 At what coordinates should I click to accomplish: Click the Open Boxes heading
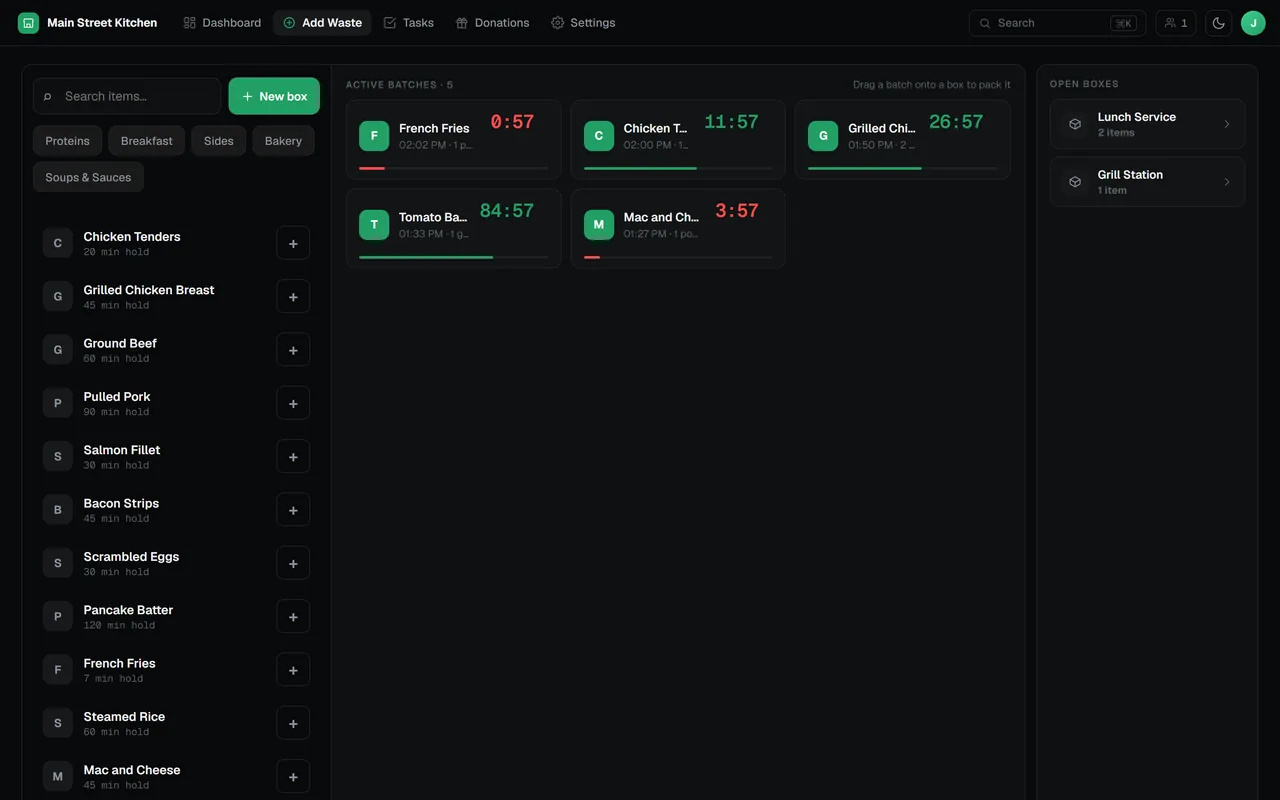pos(1084,84)
